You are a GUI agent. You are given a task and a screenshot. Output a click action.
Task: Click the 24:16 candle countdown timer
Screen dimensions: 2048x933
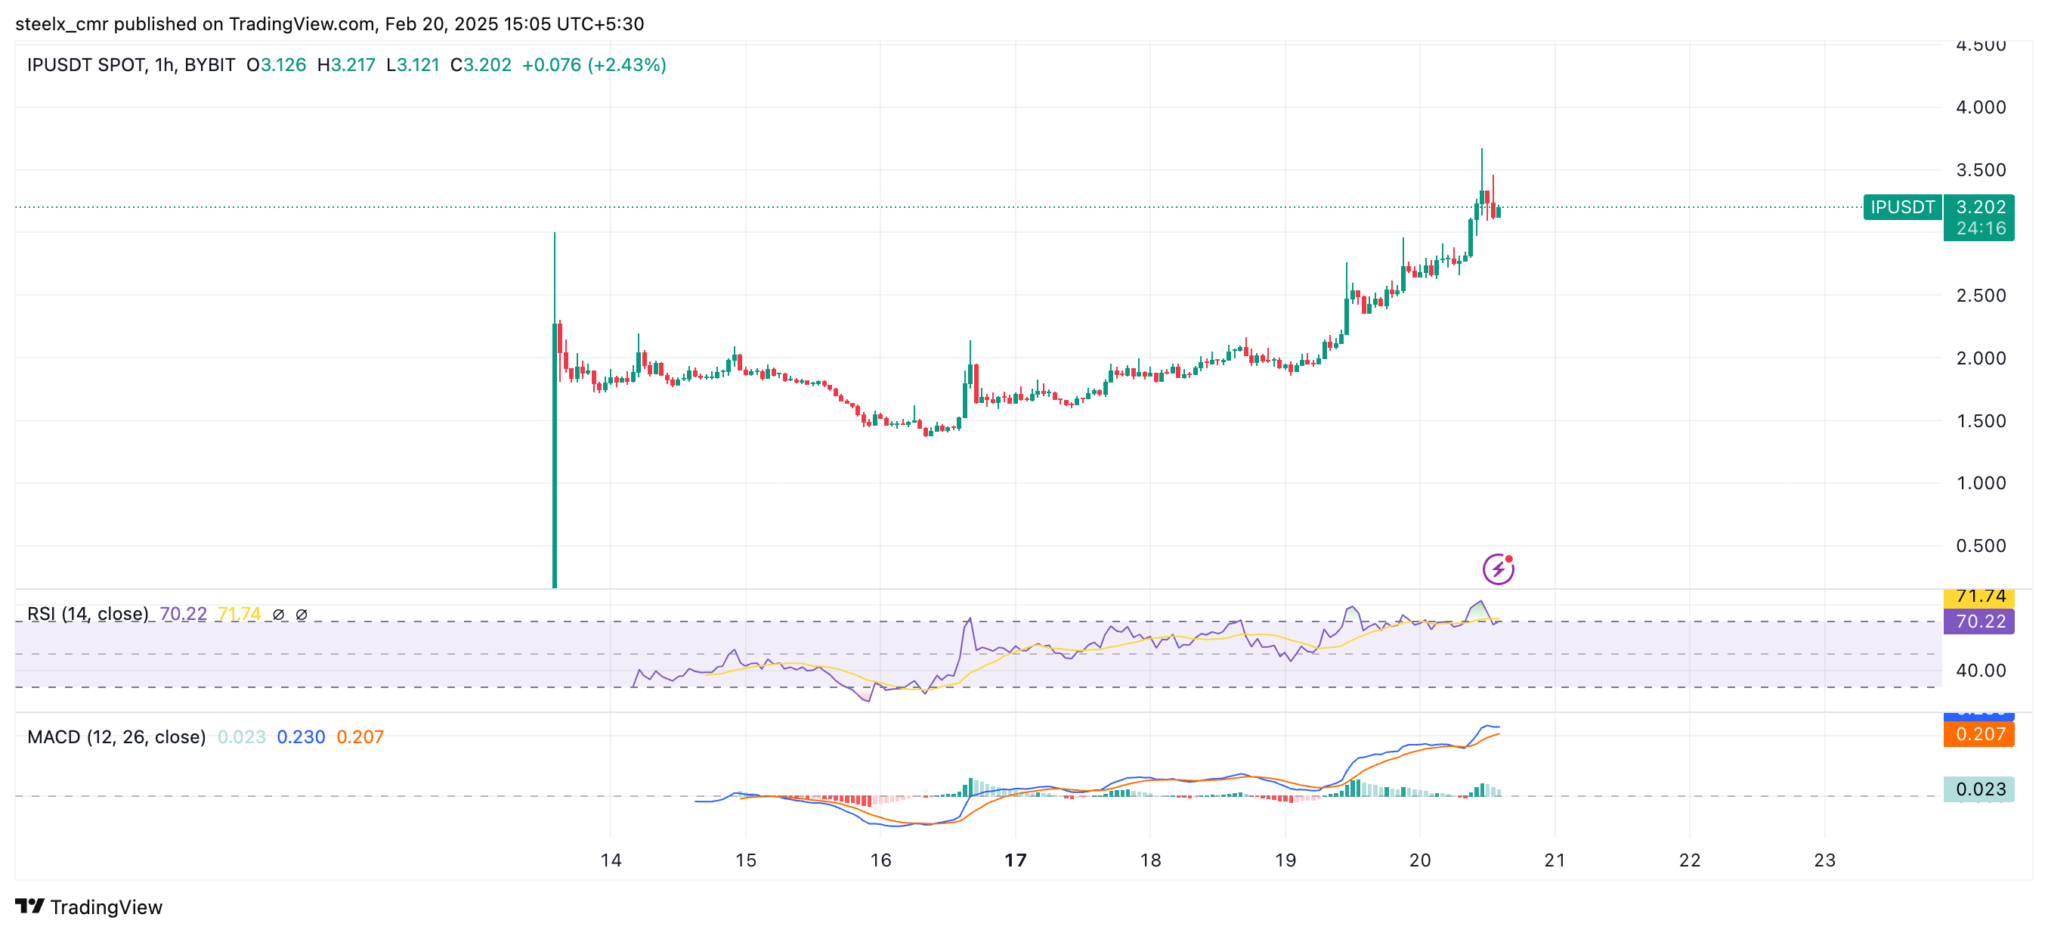click(x=1979, y=228)
